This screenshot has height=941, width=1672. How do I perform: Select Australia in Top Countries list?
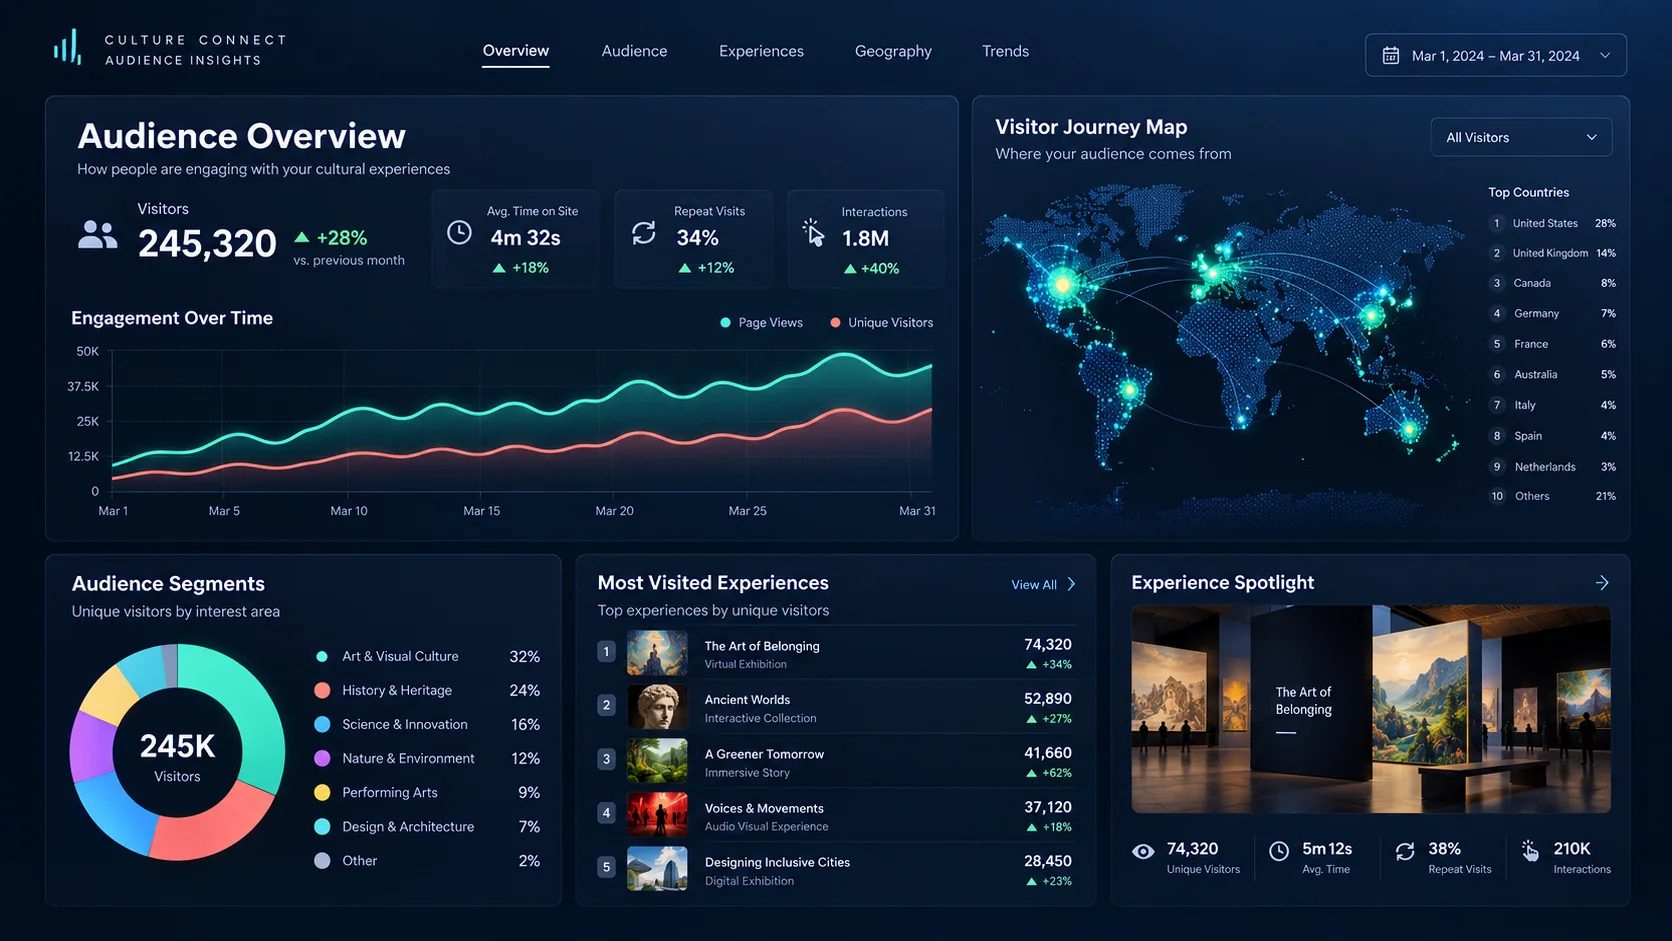click(x=1552, y=375)
